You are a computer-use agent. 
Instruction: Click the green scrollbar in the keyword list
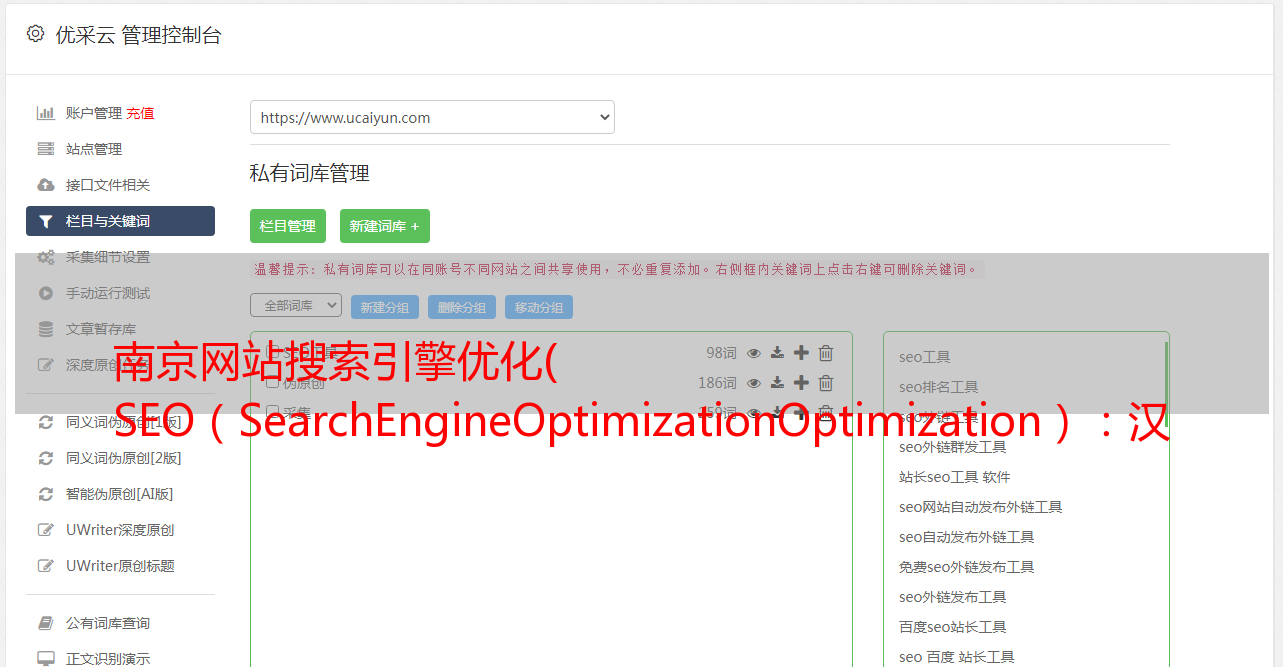pos(1166,385)
